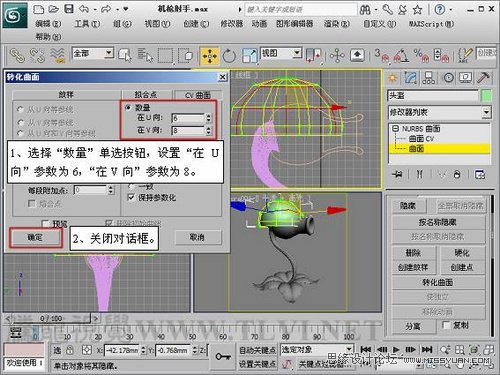Activate the Select and Rotate tool

(229, 56)
